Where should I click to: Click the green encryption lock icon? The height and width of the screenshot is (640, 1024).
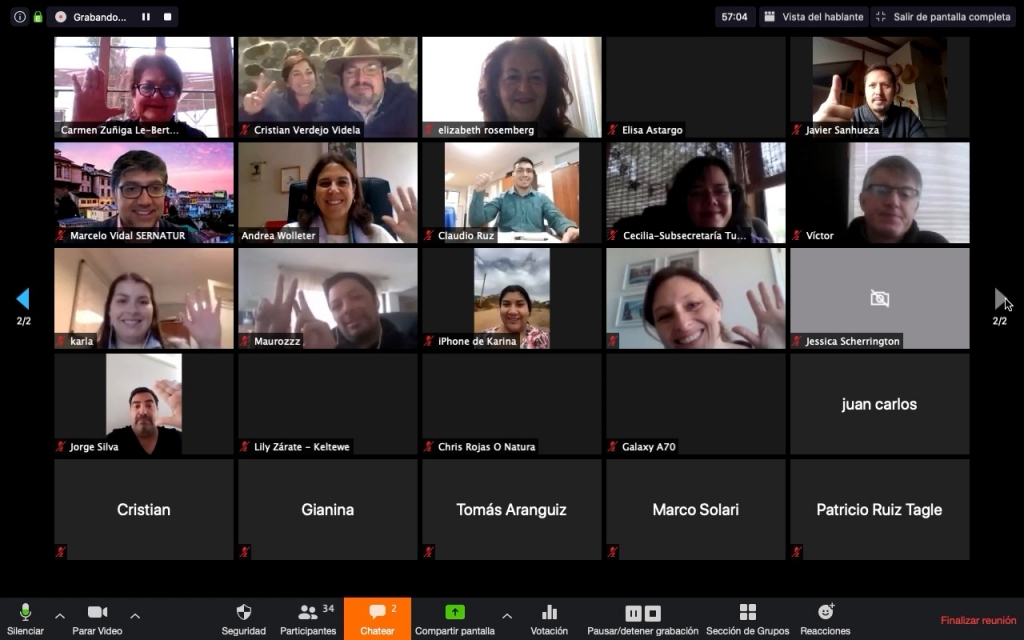(x=38, y=17)
